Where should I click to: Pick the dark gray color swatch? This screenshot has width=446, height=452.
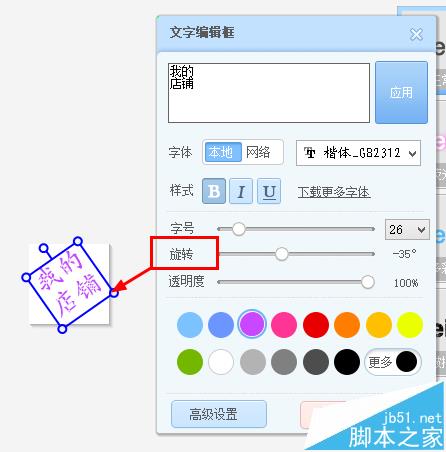coord(316,362)
